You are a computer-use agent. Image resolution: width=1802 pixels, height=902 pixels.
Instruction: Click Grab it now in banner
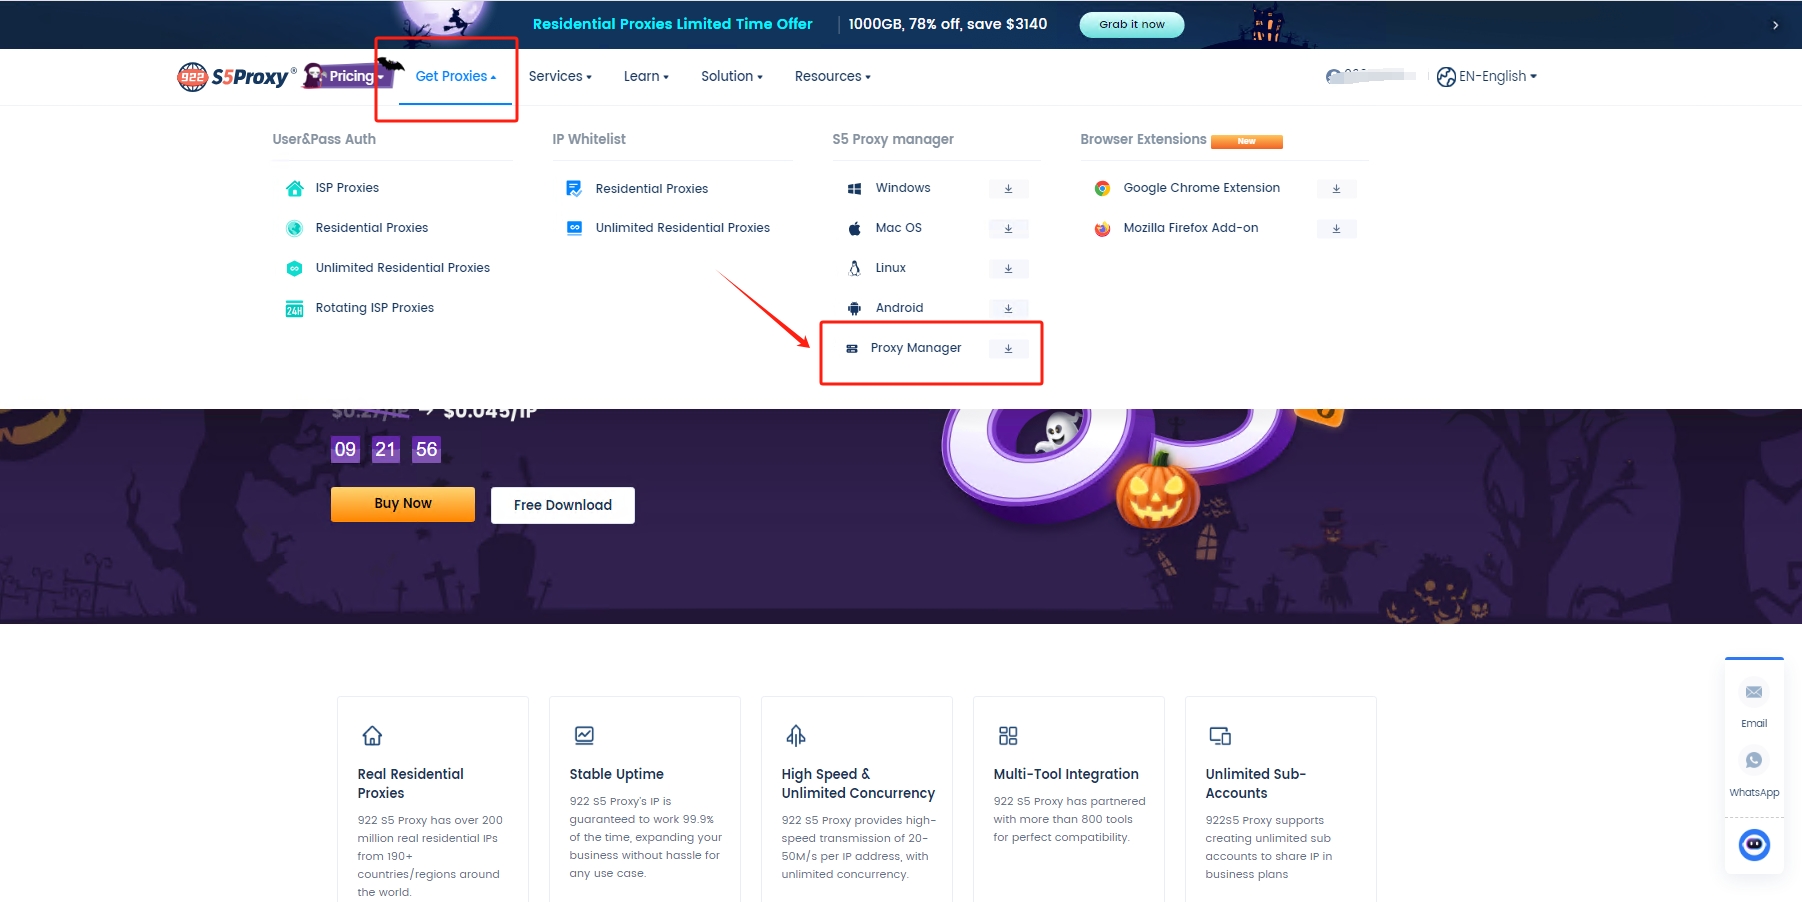click(1131, 25)
